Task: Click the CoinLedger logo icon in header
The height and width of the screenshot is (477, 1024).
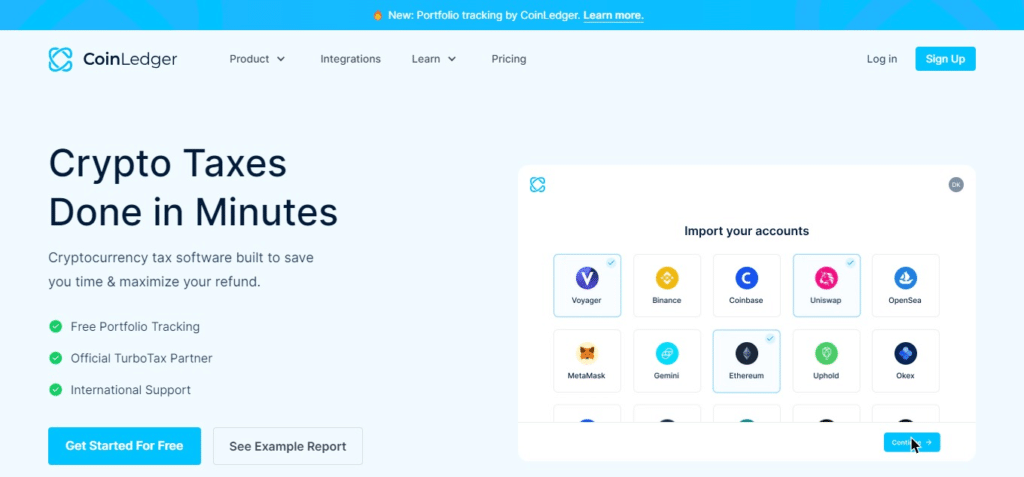Action: coord(61,59)
